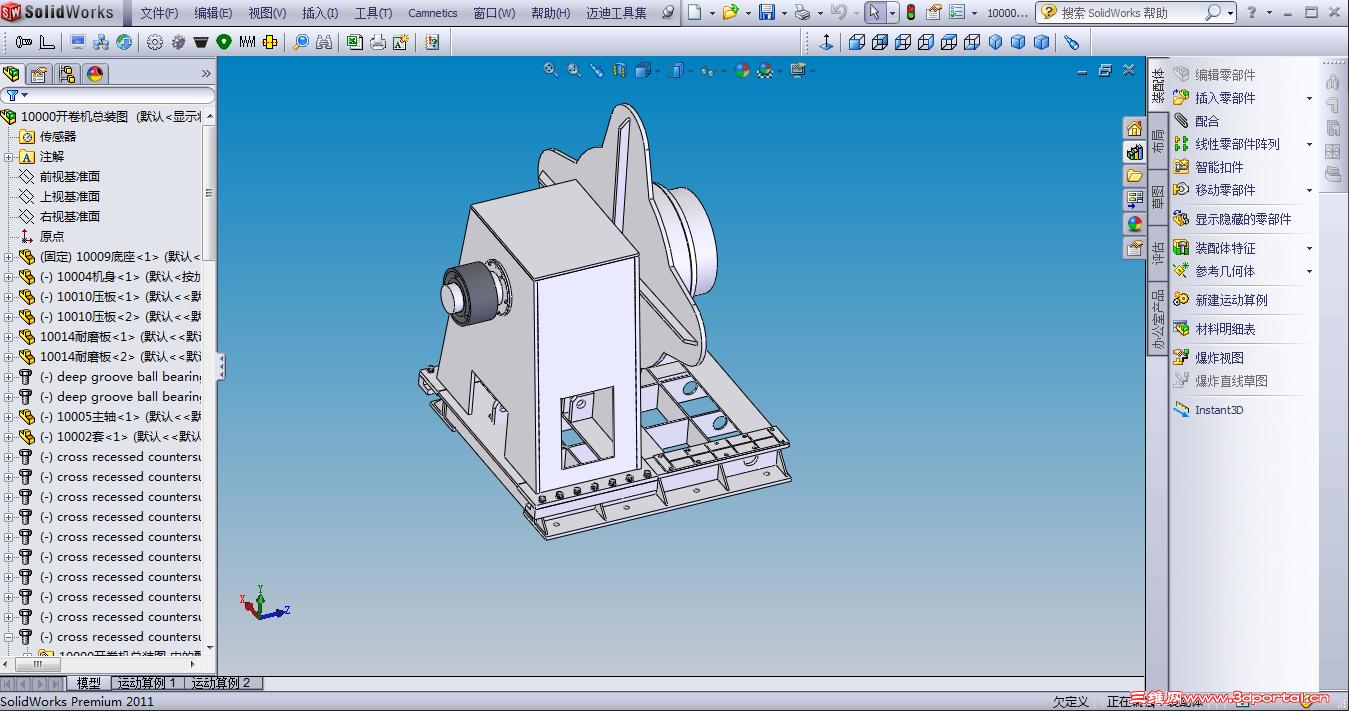Expand the 注解 tree node
The width and height of the screenshot is (1349, 711).
point(9,157)
